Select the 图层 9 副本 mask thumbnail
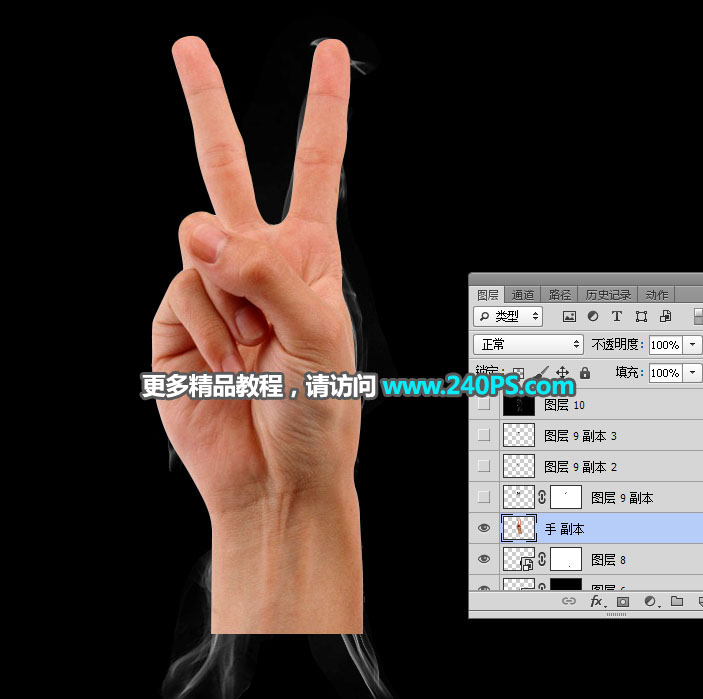Image resolution: width=703 pixels, height=699 pixels. [566, 497]
